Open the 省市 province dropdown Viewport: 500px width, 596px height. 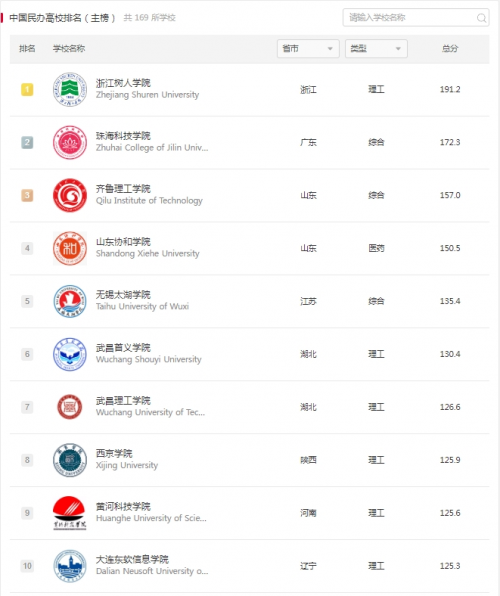point(308,49)
